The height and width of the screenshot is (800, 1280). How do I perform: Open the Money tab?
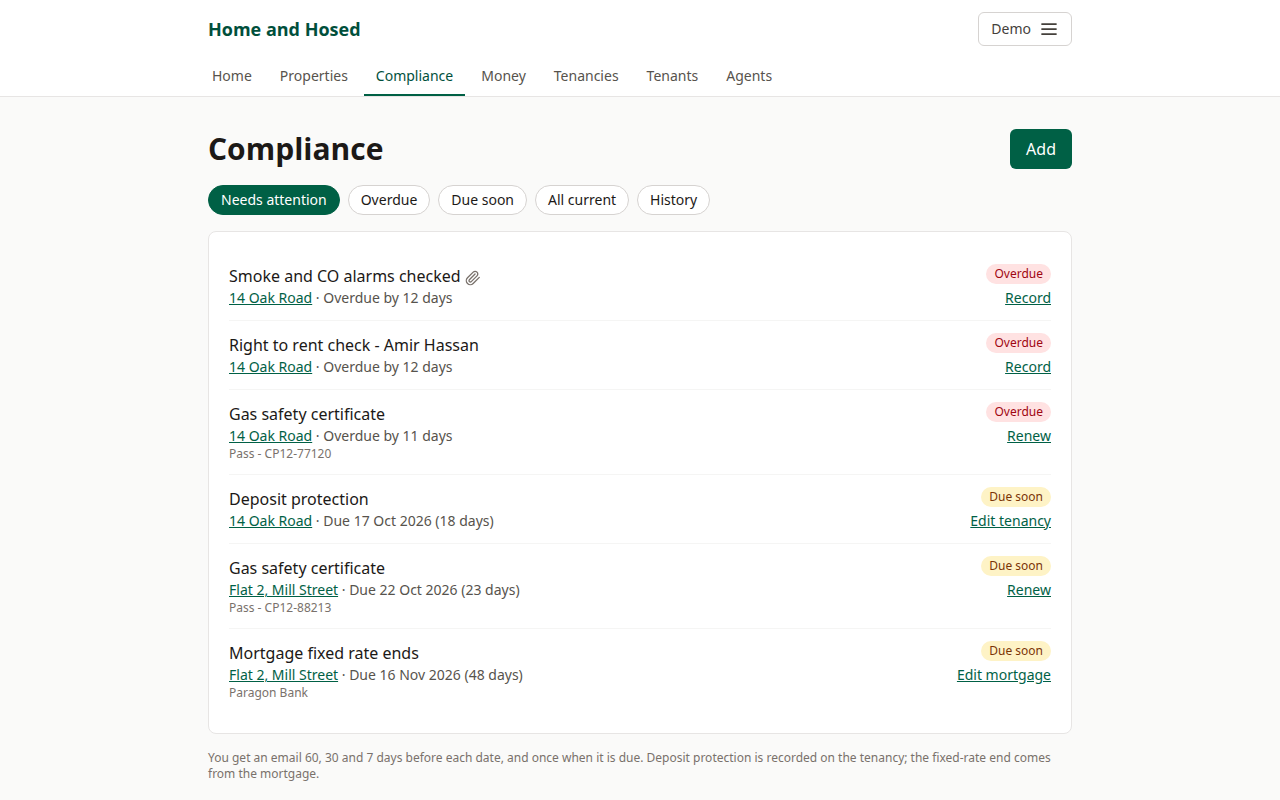(x=503, y=76)
